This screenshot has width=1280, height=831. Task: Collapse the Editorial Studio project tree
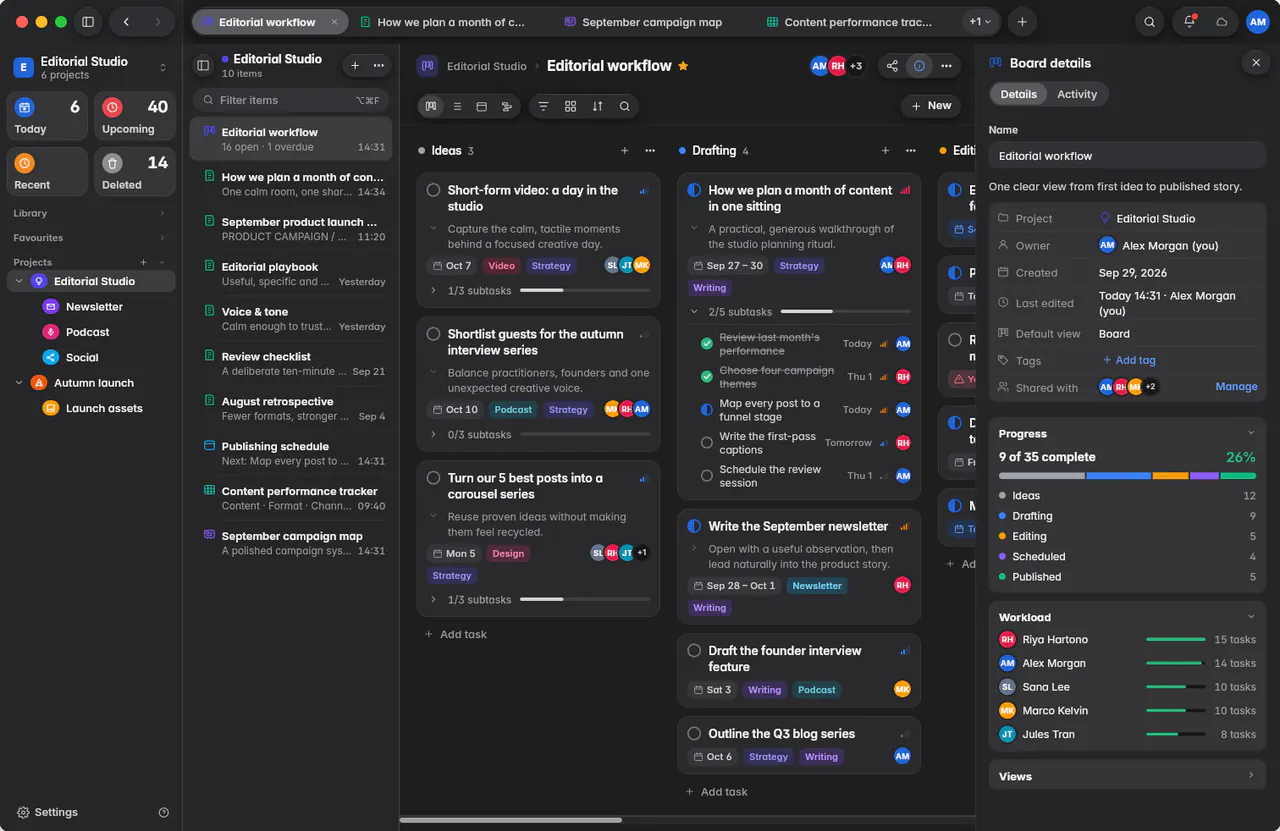(x=19, y=282)
